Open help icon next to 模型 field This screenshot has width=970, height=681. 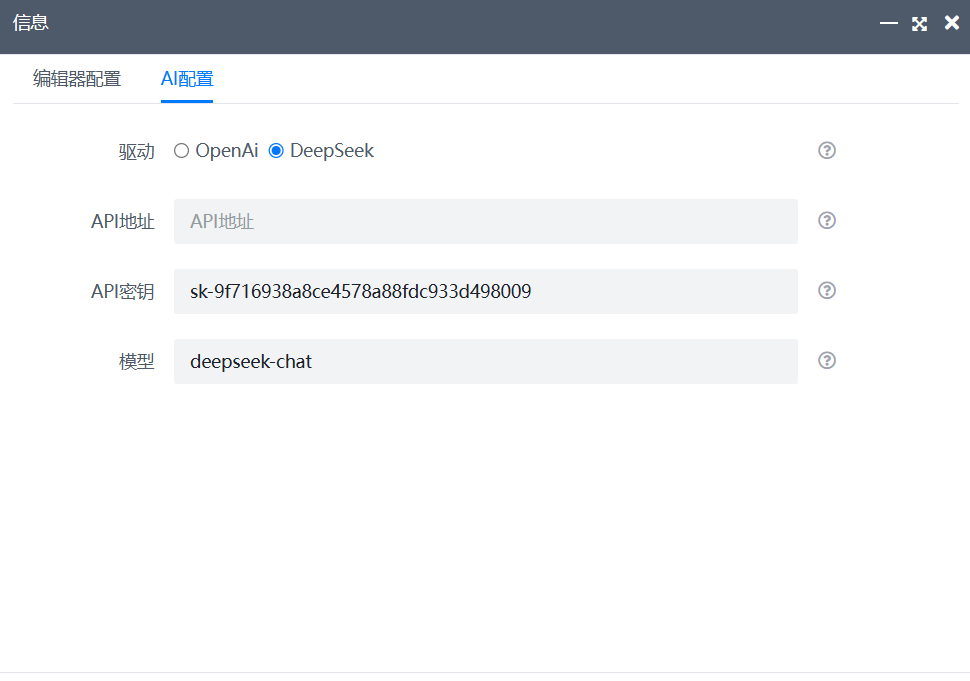826,361
